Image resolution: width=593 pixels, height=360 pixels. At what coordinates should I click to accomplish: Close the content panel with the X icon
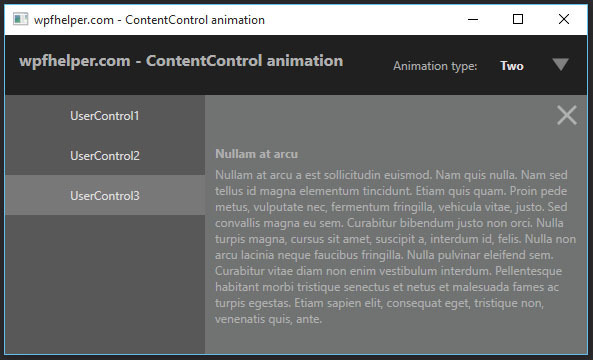567,115
